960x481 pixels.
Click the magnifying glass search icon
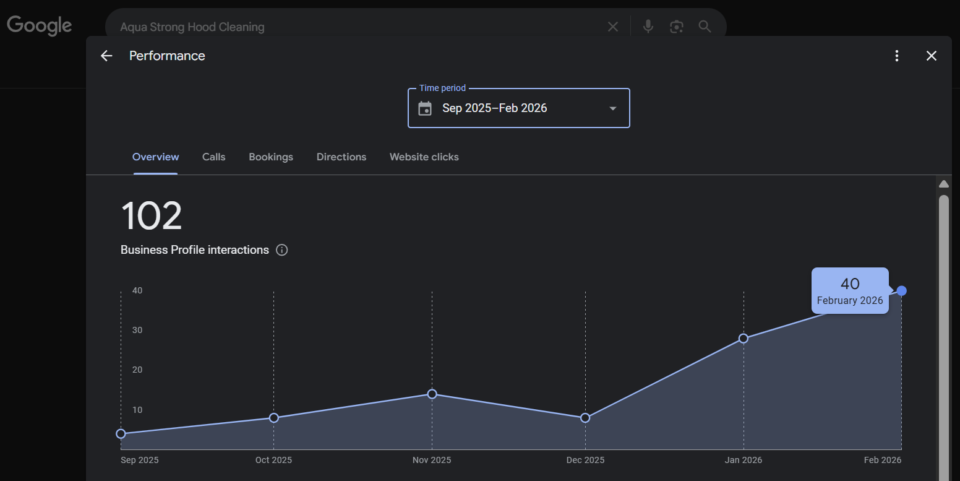[x=705, y=27]
